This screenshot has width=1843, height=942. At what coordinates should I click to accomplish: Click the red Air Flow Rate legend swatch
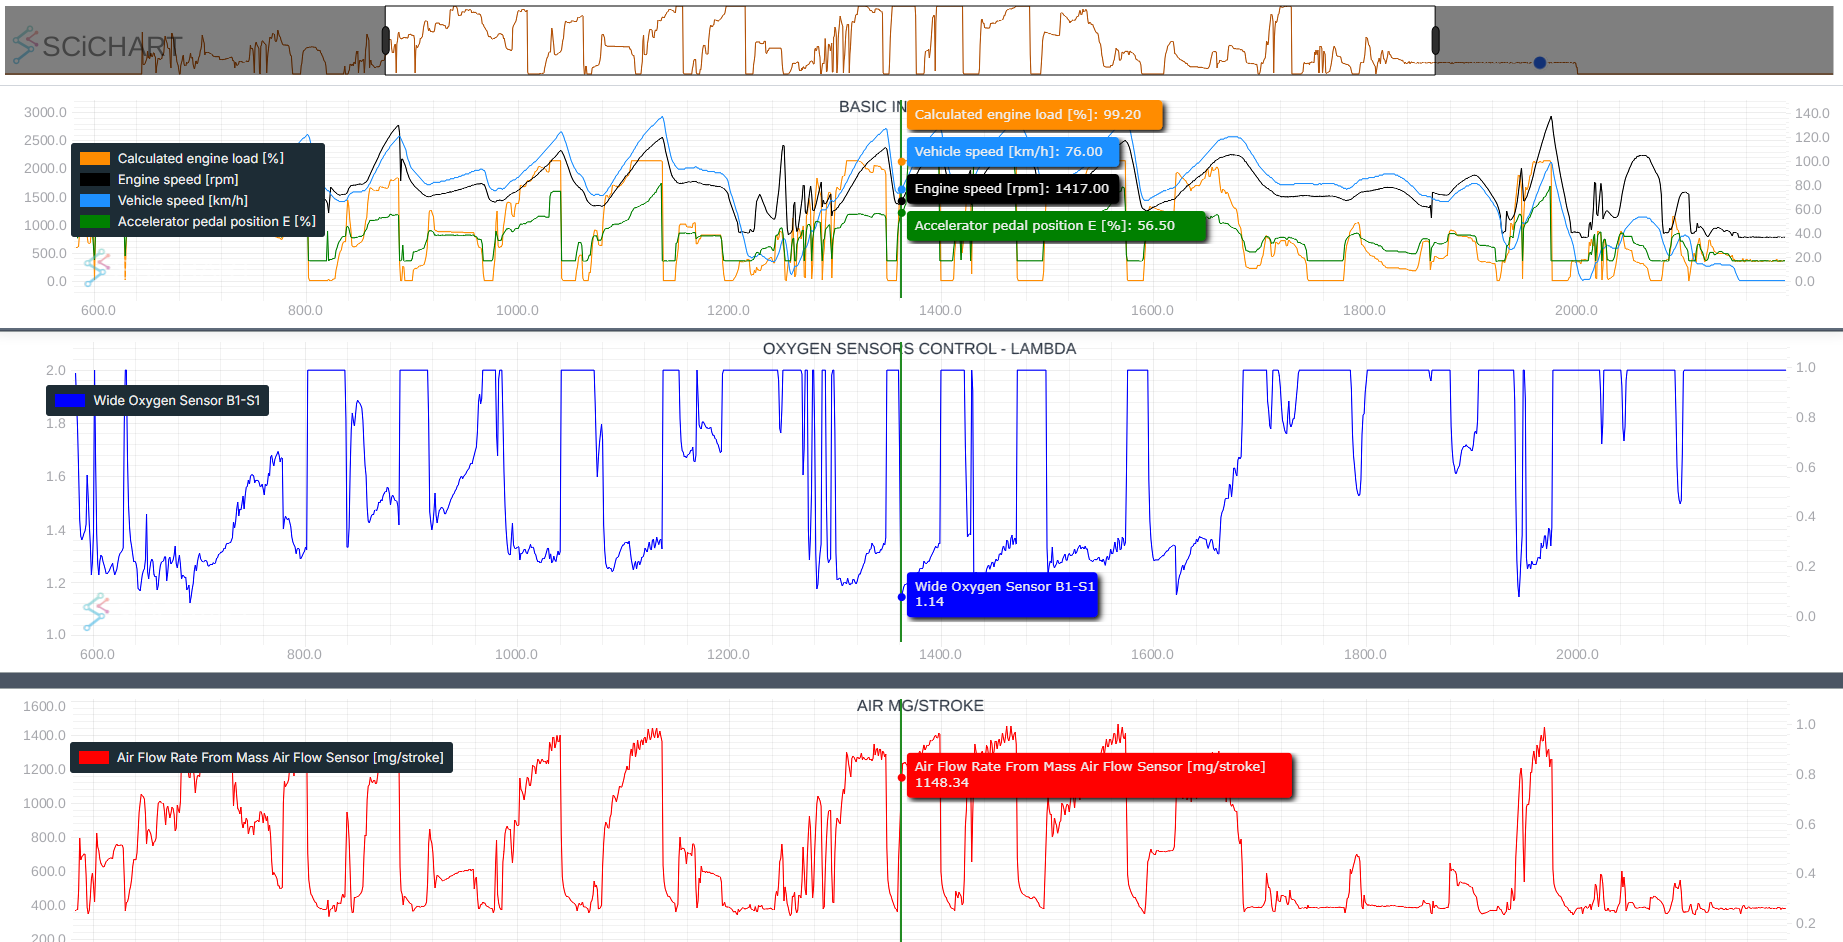pyautogui.click(x=94, y=758)
